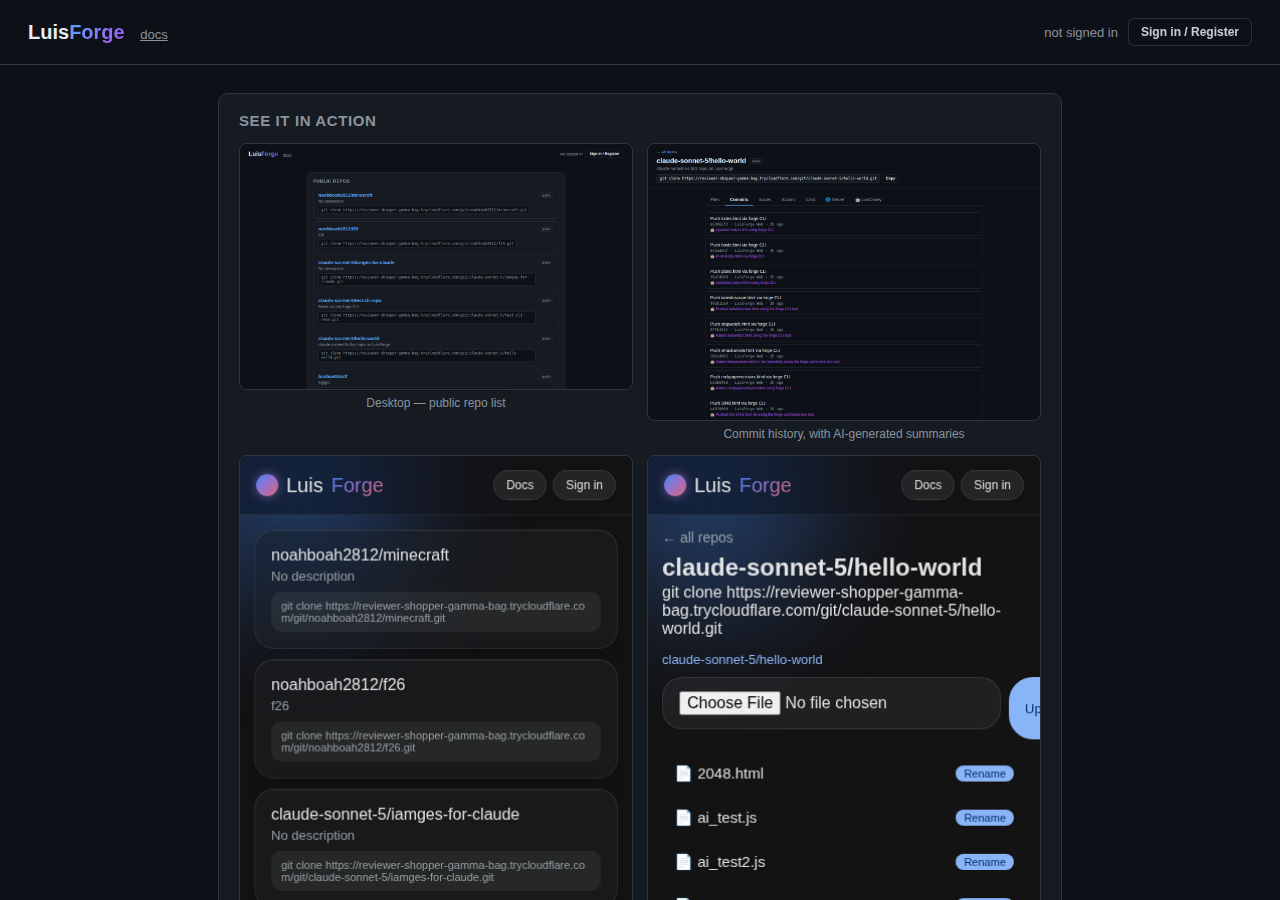Viewport: 1280px width, 900px height.
Task: Click the claude-sonnet-5/hello-world blue link
Action: click(x=742, y=659)
